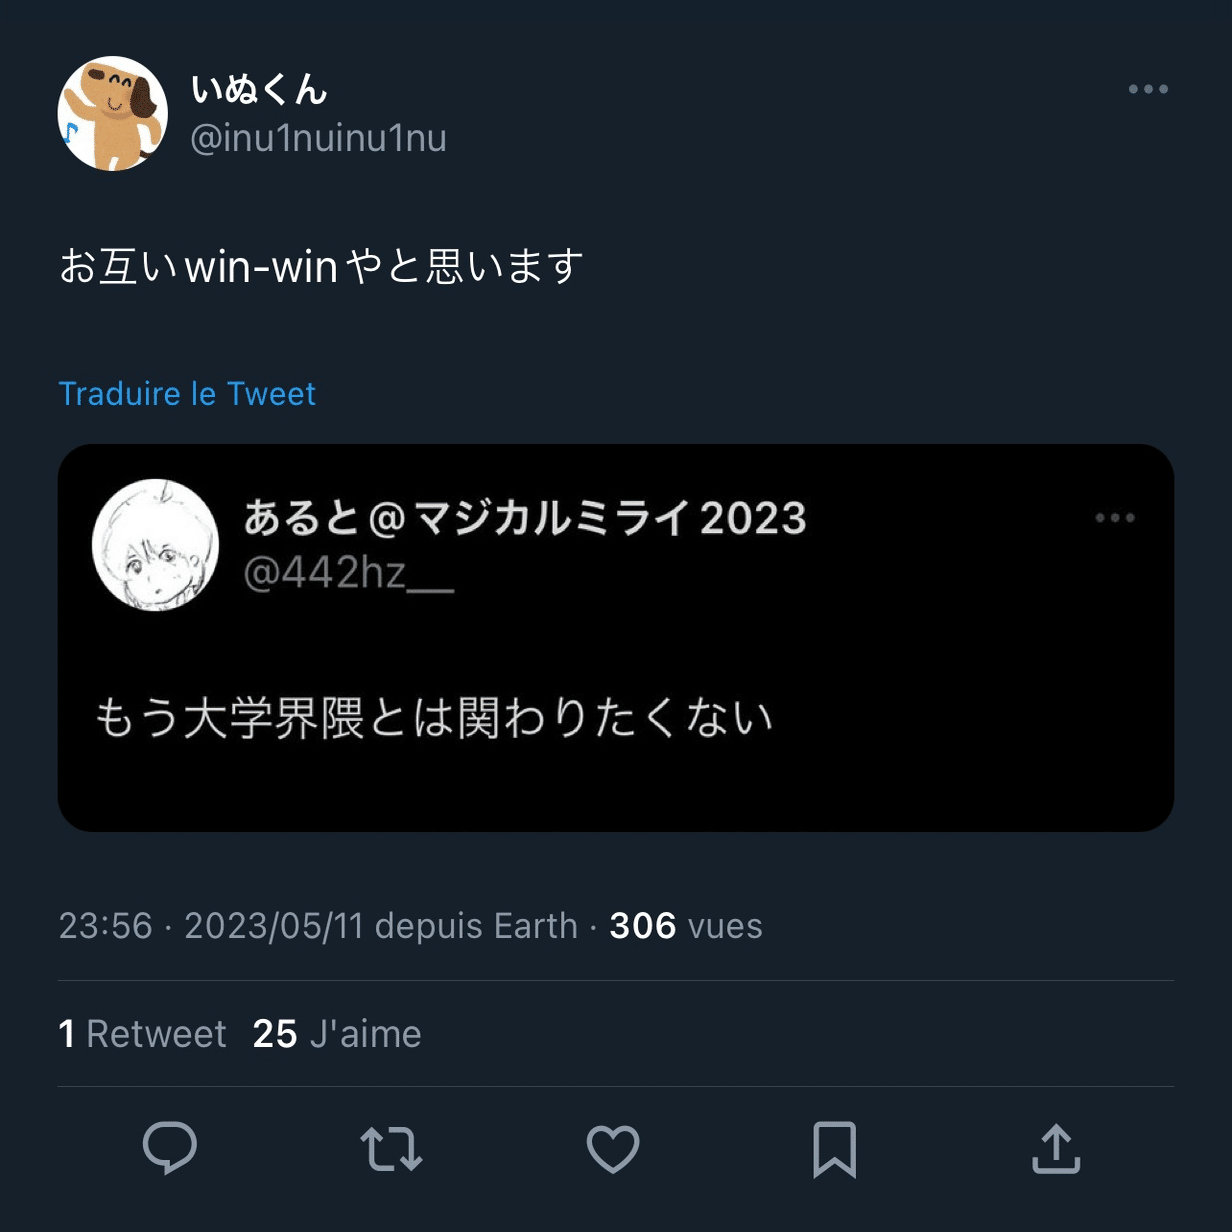Open the @inu1nuinu1nu handle
The width and height of the screenshot is (1232, 1232).
pyautogui.click(x=319, y=138)
